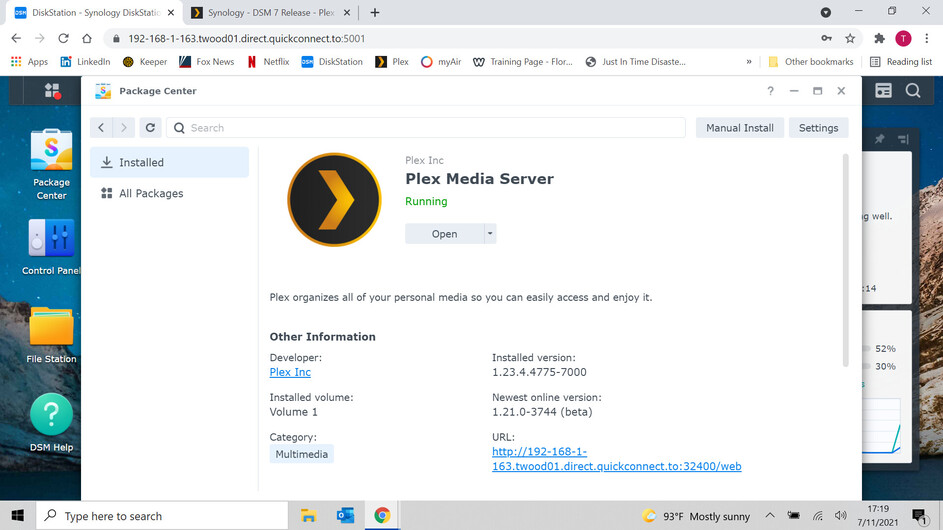
Task: Open Other bookmarks folder
Action: point(811,61)
